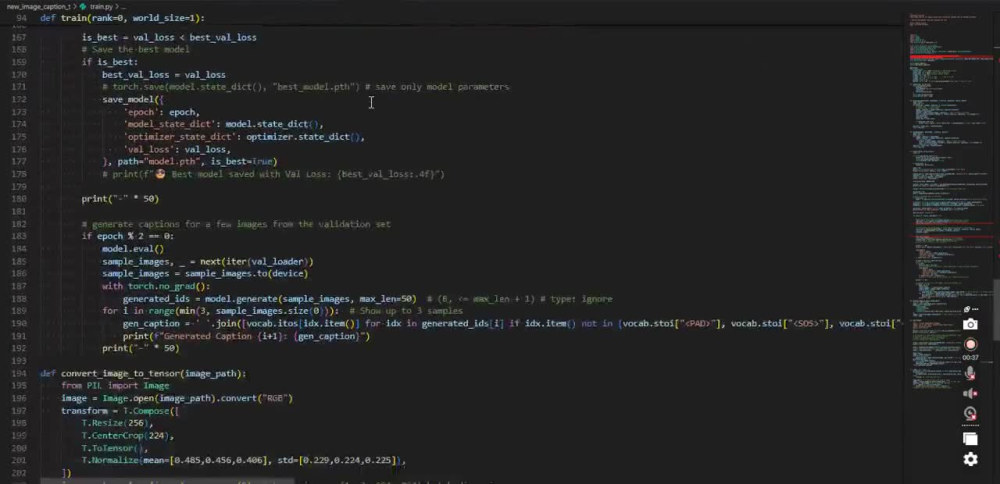Viewport: 1000px width, 484px height.
Task: Place cursor on 'is_best = val_loss < best_val_loss'
Action: click(x=169, y=37)
